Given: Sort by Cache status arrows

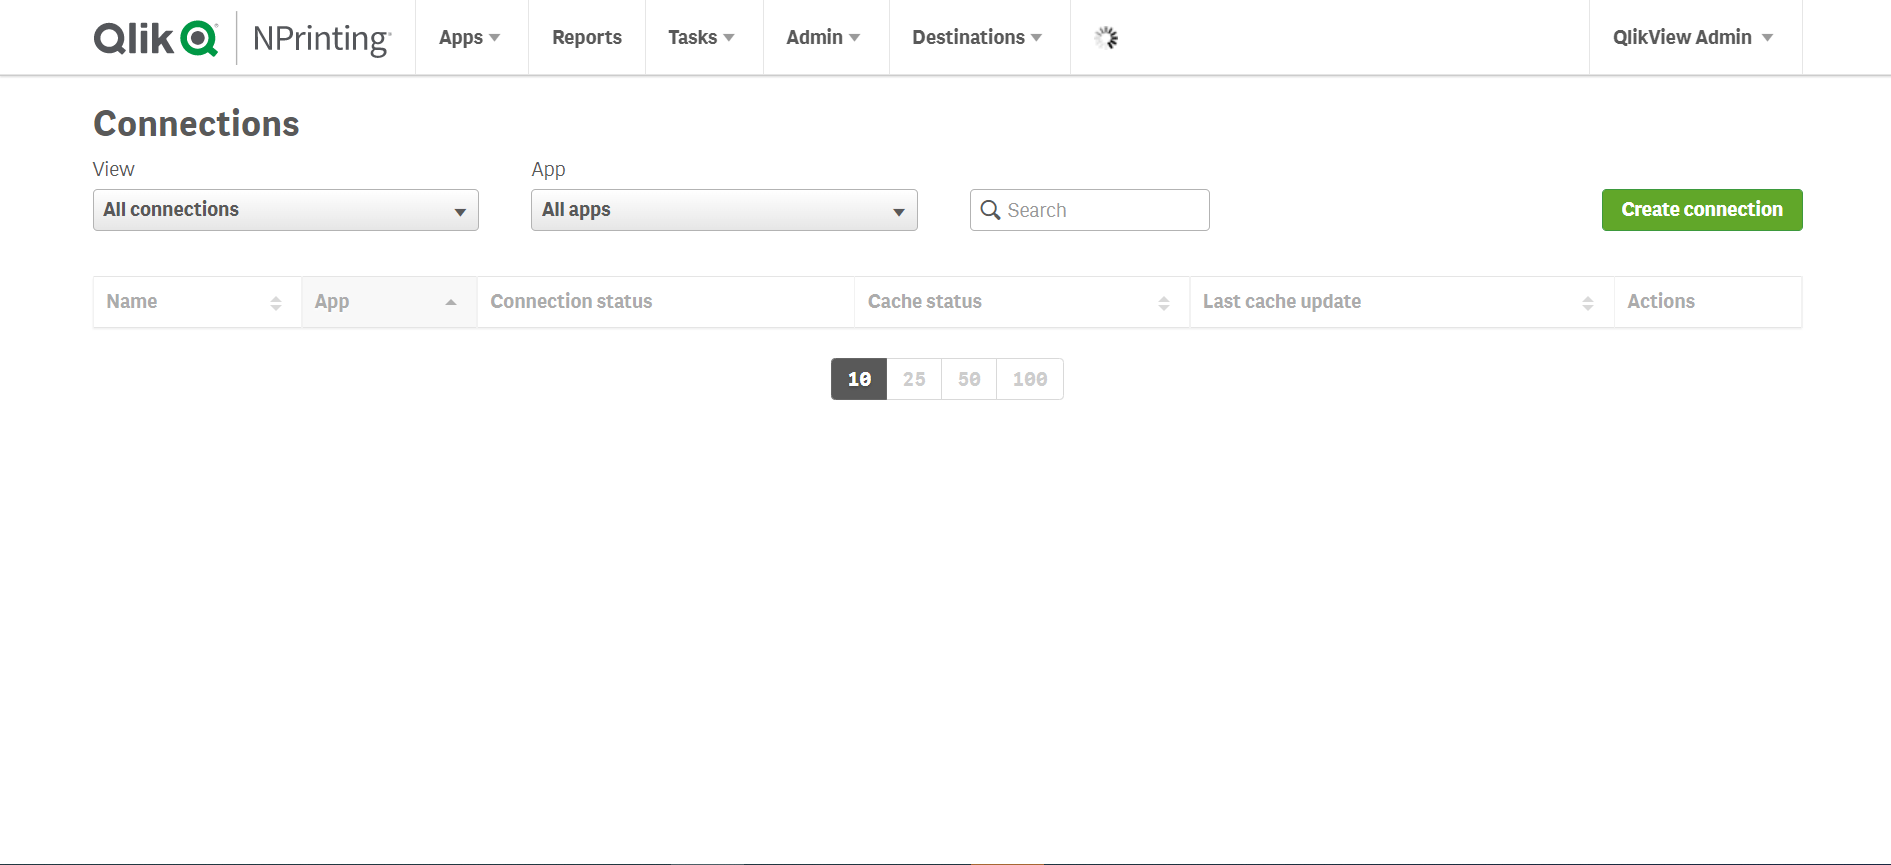Looking at the screenshot, I should point(1164,303).
